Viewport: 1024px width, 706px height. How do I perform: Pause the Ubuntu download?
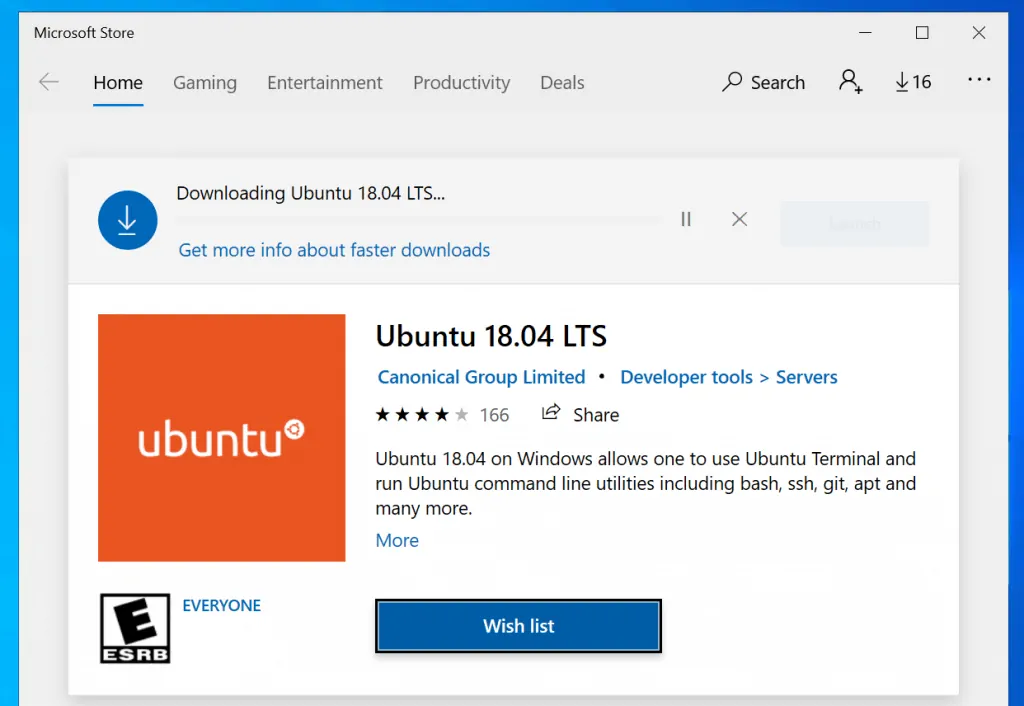point(686,219)
